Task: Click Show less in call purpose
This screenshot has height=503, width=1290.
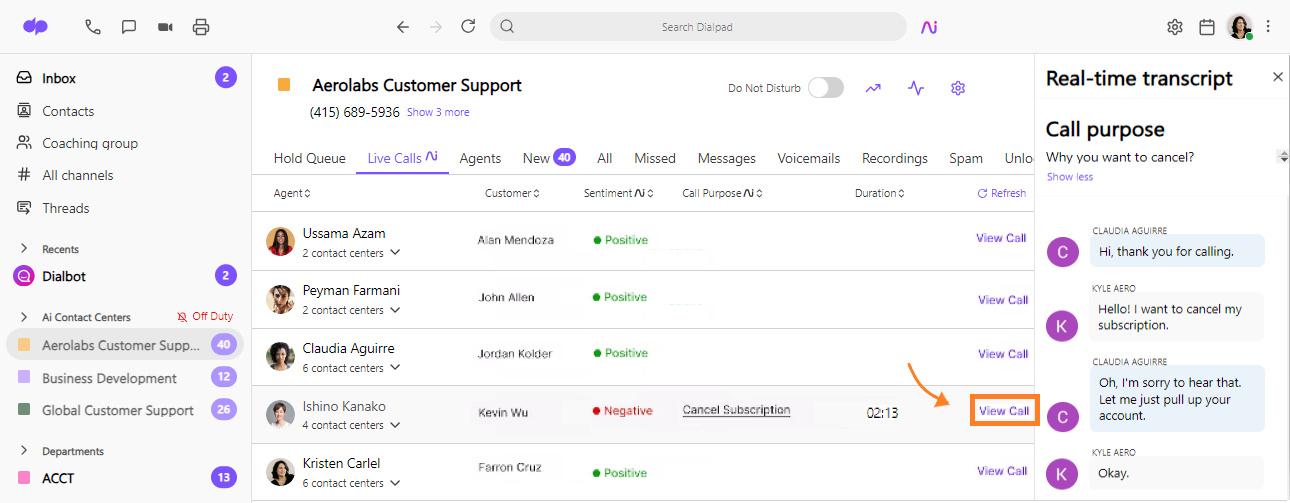Action: point(1070,177)
